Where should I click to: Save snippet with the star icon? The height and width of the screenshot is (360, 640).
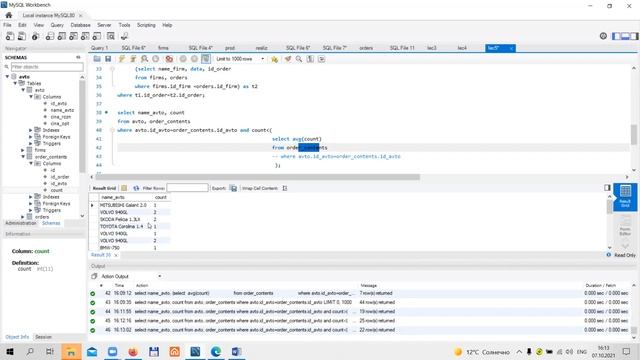click(x=274, y=59)
